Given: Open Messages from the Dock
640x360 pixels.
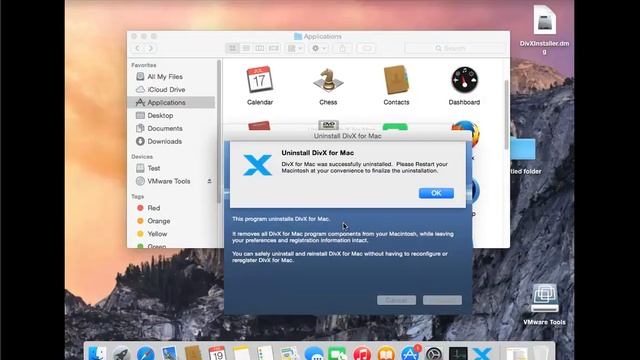Looking at the screenshot, I should (313, 353).
